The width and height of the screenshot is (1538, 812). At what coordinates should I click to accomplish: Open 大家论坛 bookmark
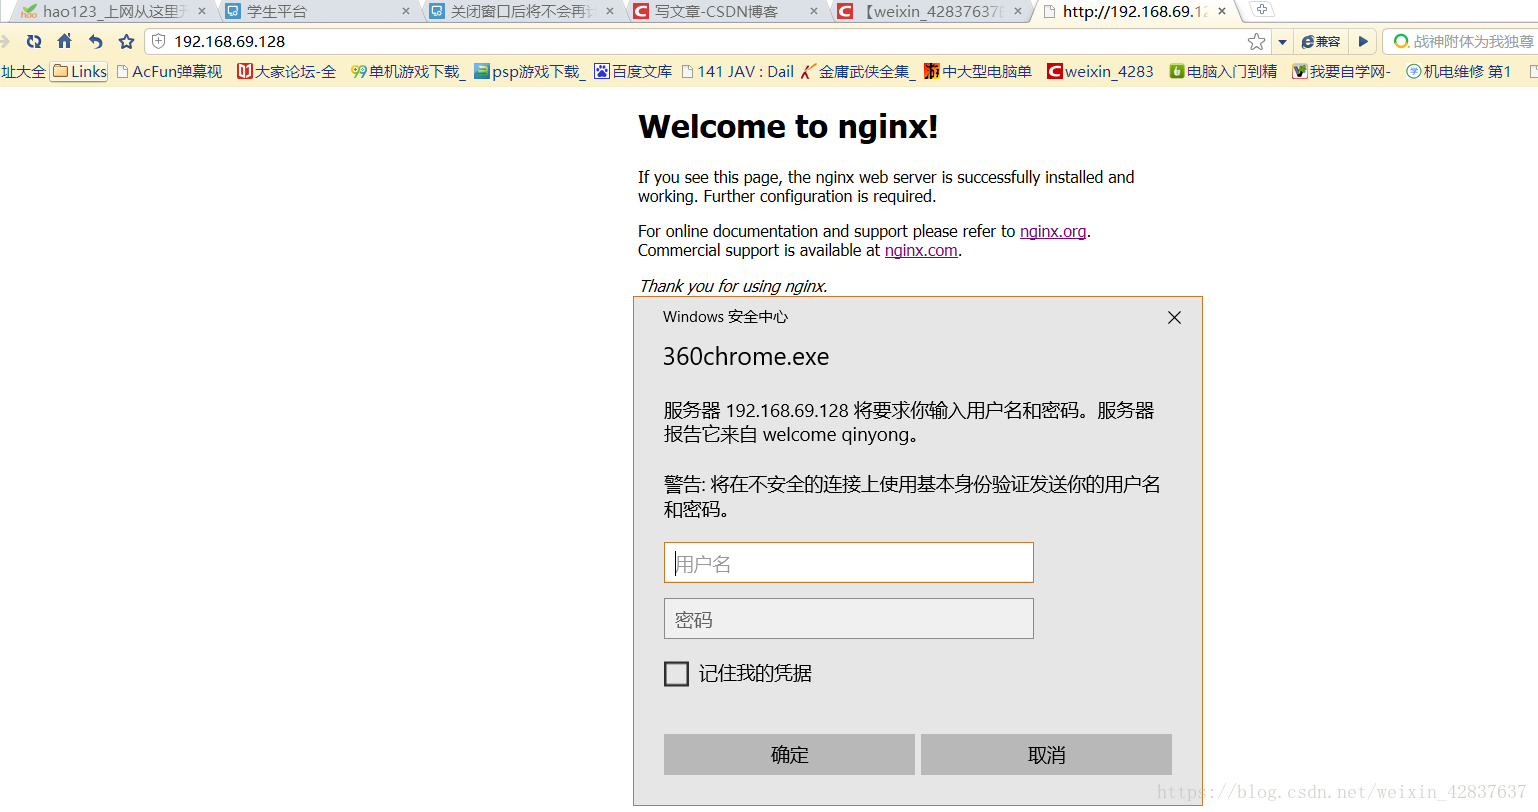(286, 71)
